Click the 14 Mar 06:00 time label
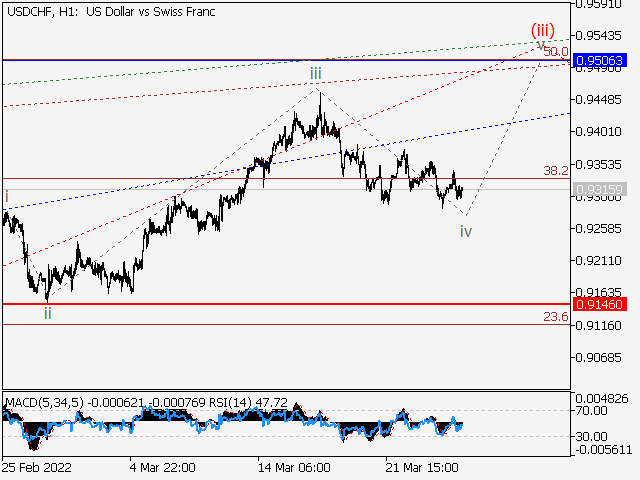 point(294,467)
